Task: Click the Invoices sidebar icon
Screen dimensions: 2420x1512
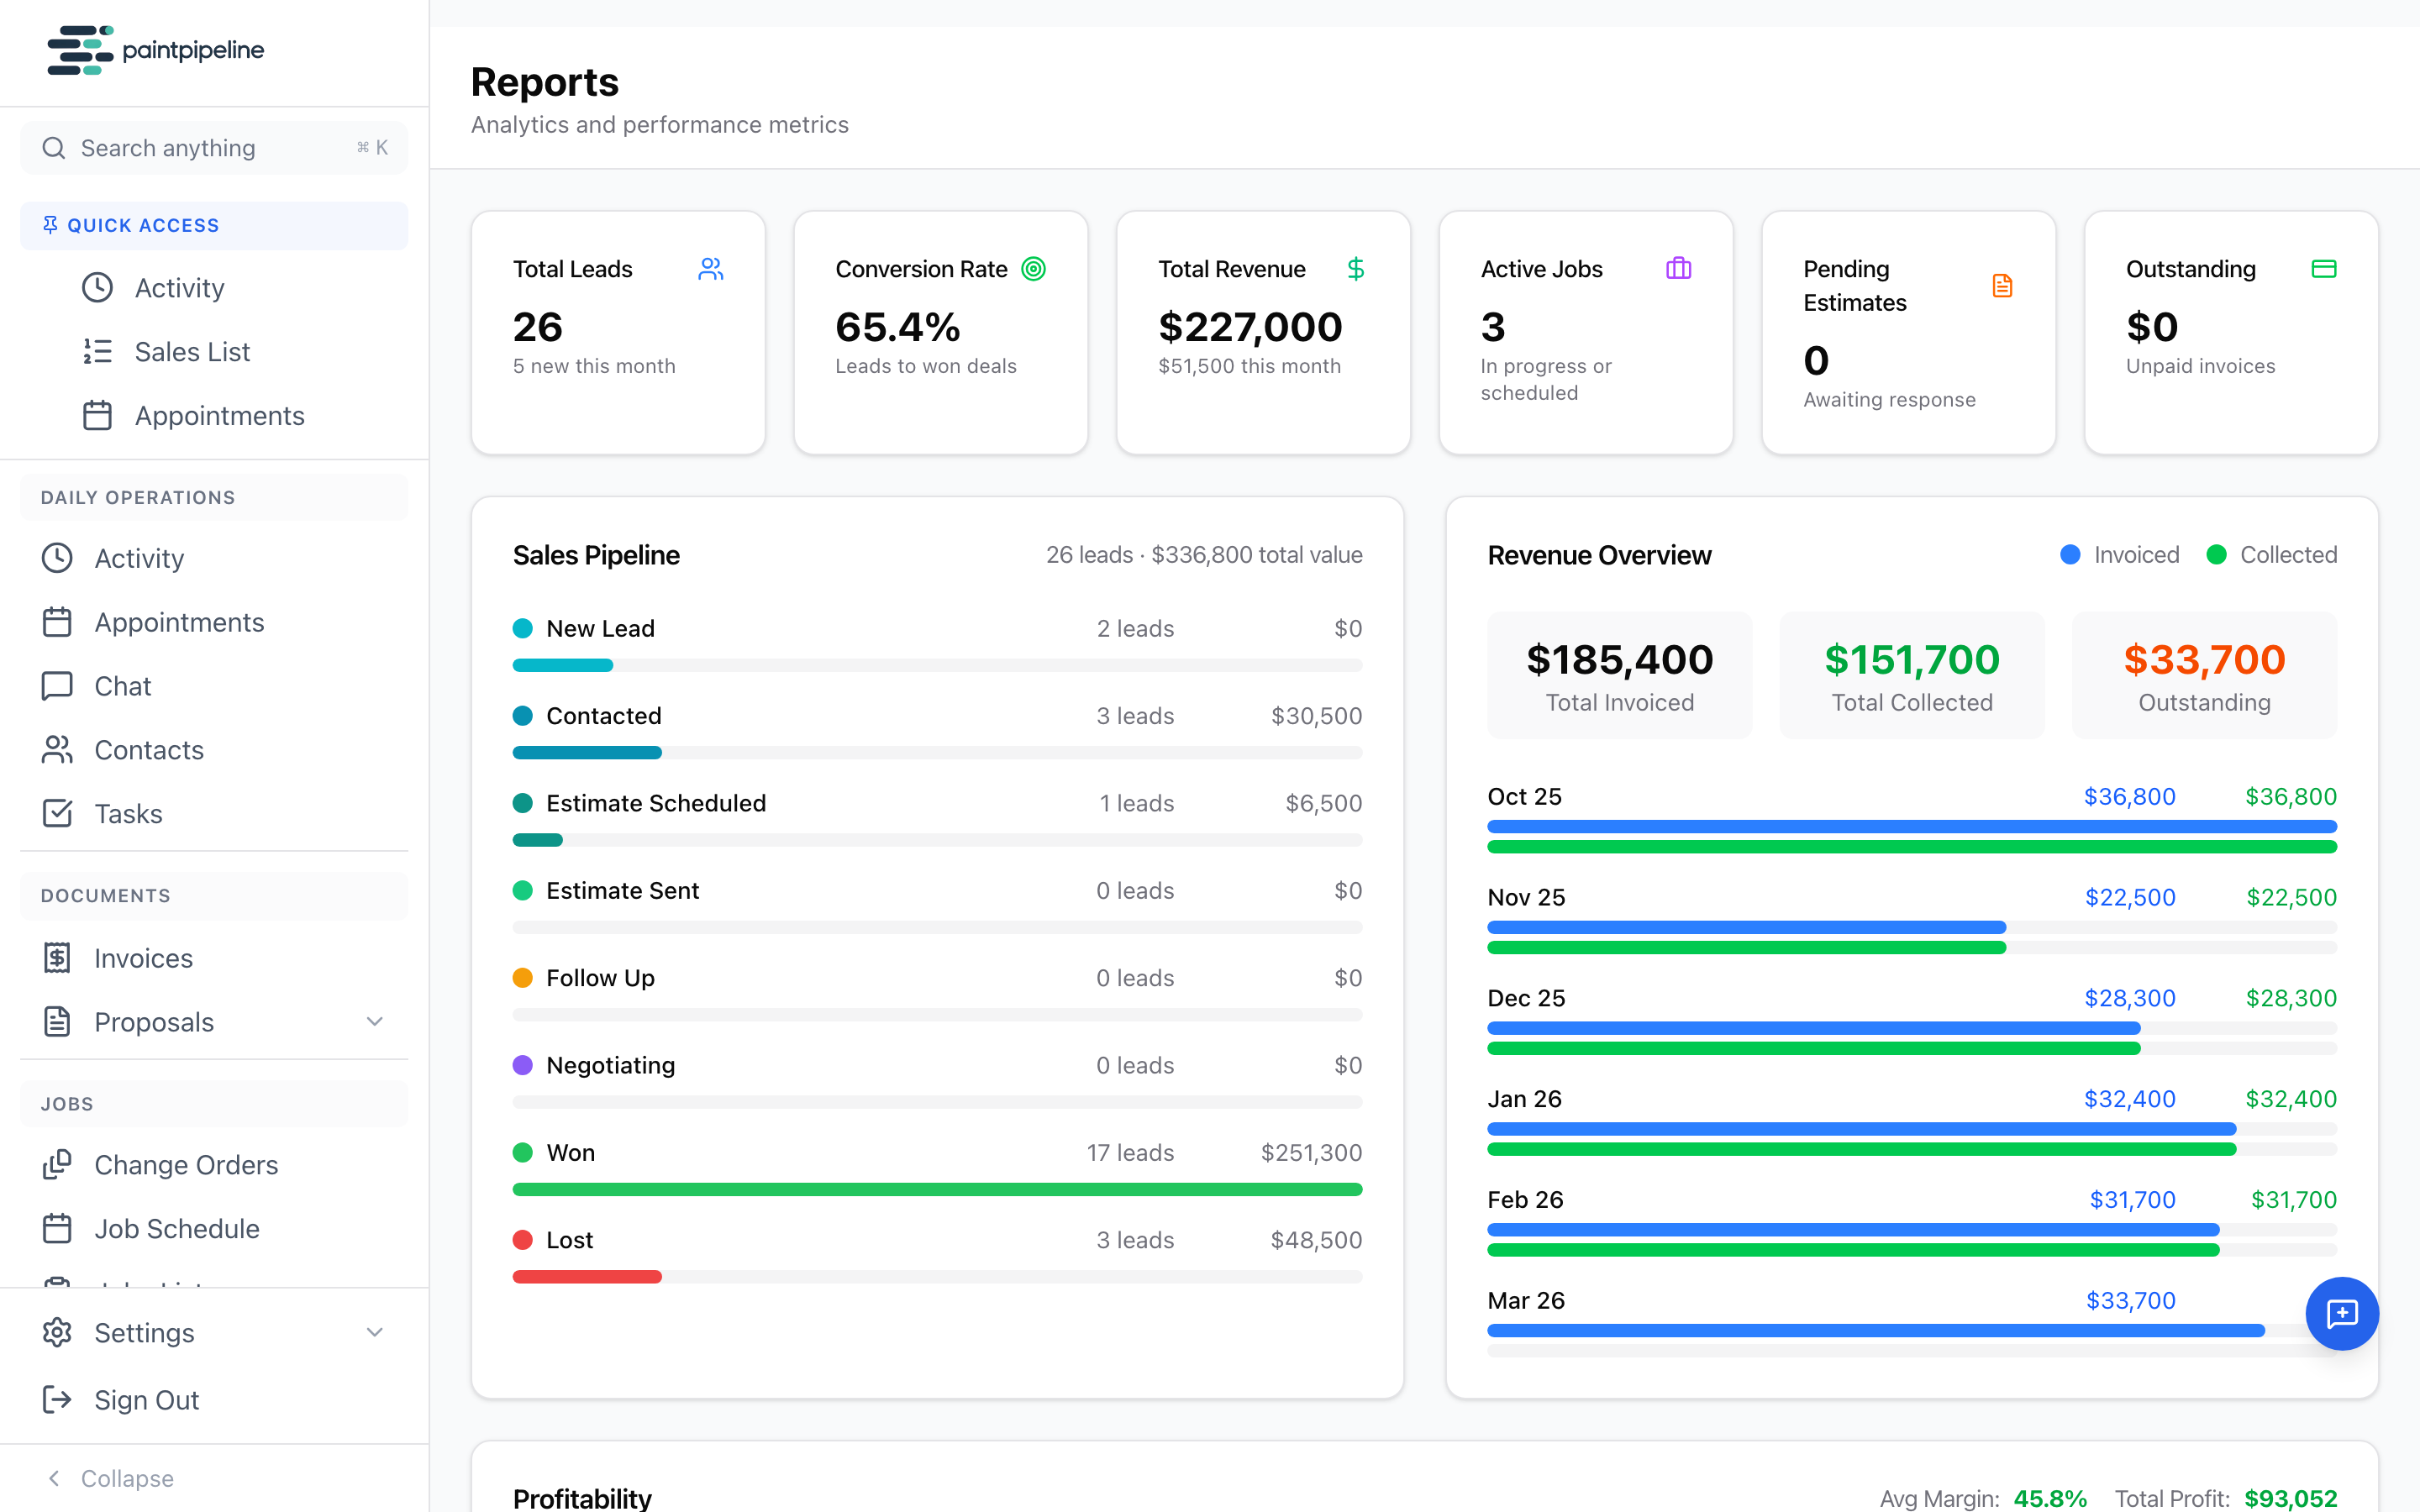Action: (x=57, y=957)
